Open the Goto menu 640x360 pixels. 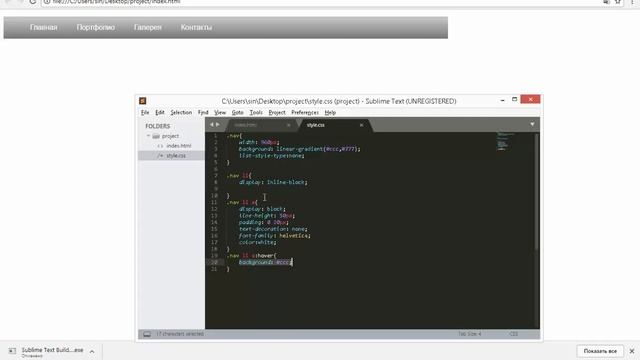coord(238,112)
